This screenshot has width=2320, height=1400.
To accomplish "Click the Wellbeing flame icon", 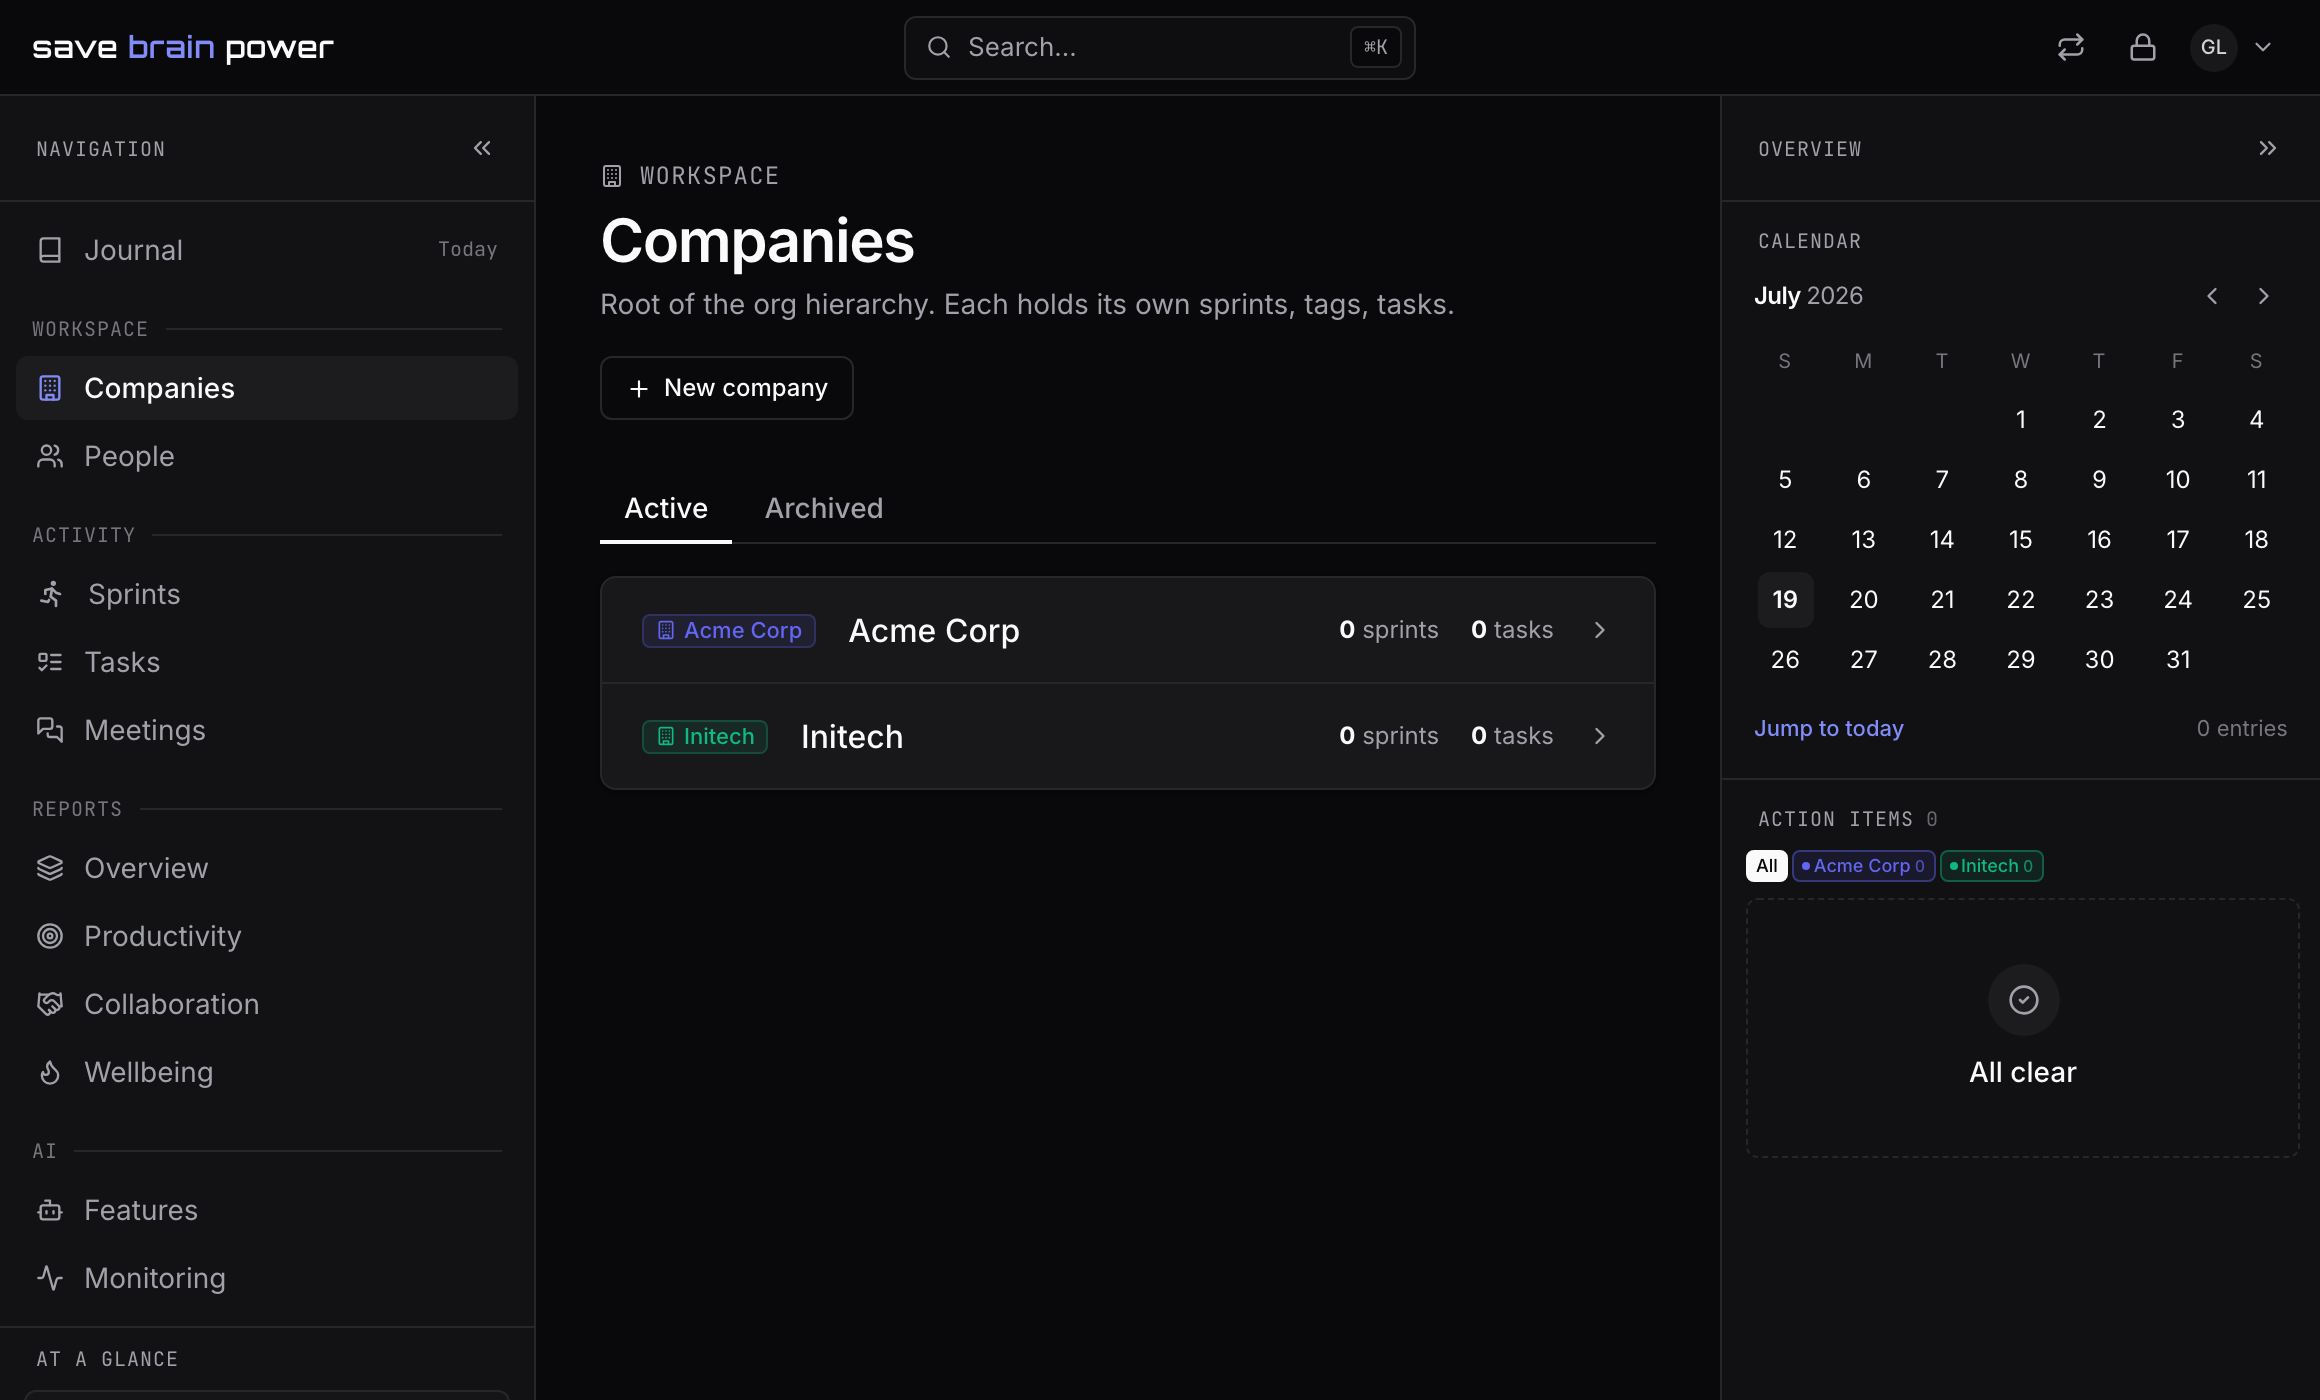I will (x=50, y=1072).
